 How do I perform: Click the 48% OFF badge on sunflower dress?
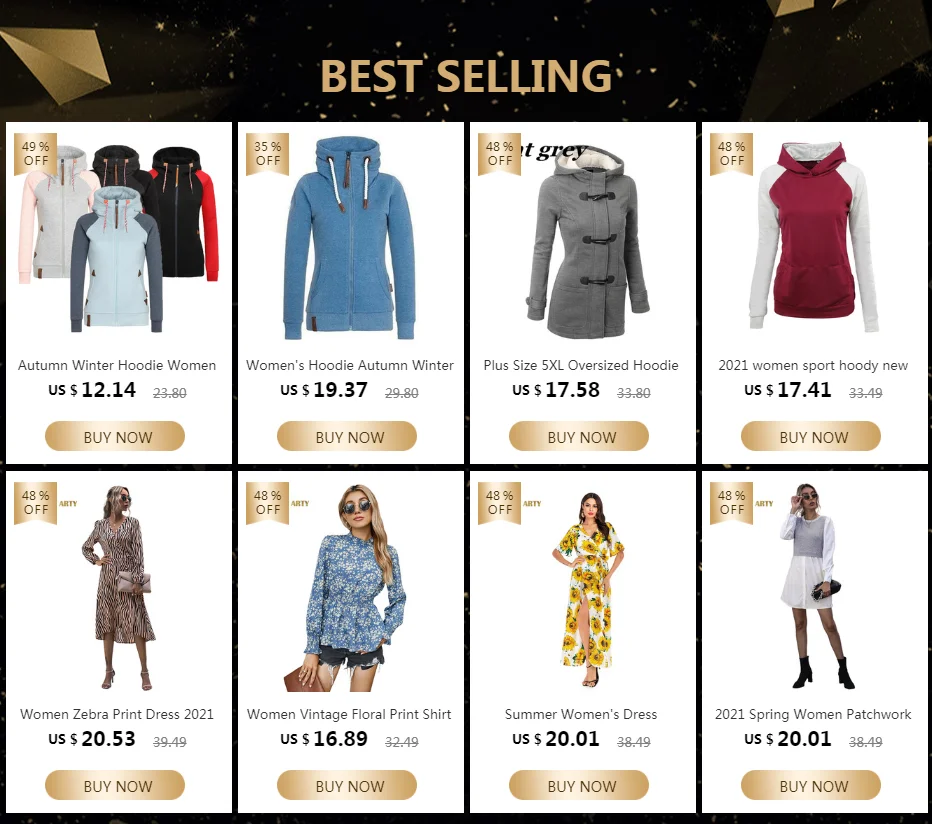point(499,503)
